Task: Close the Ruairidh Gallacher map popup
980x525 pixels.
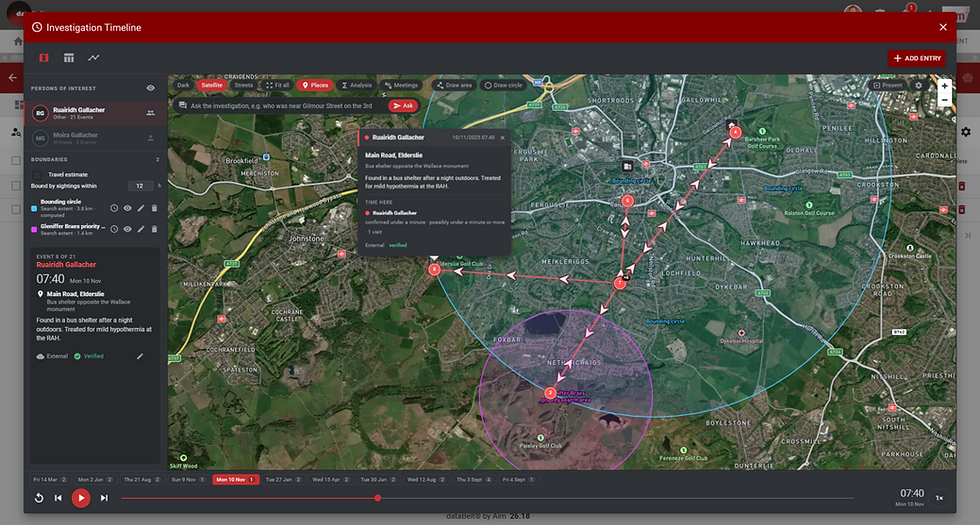Action: (x=502, y=138)
